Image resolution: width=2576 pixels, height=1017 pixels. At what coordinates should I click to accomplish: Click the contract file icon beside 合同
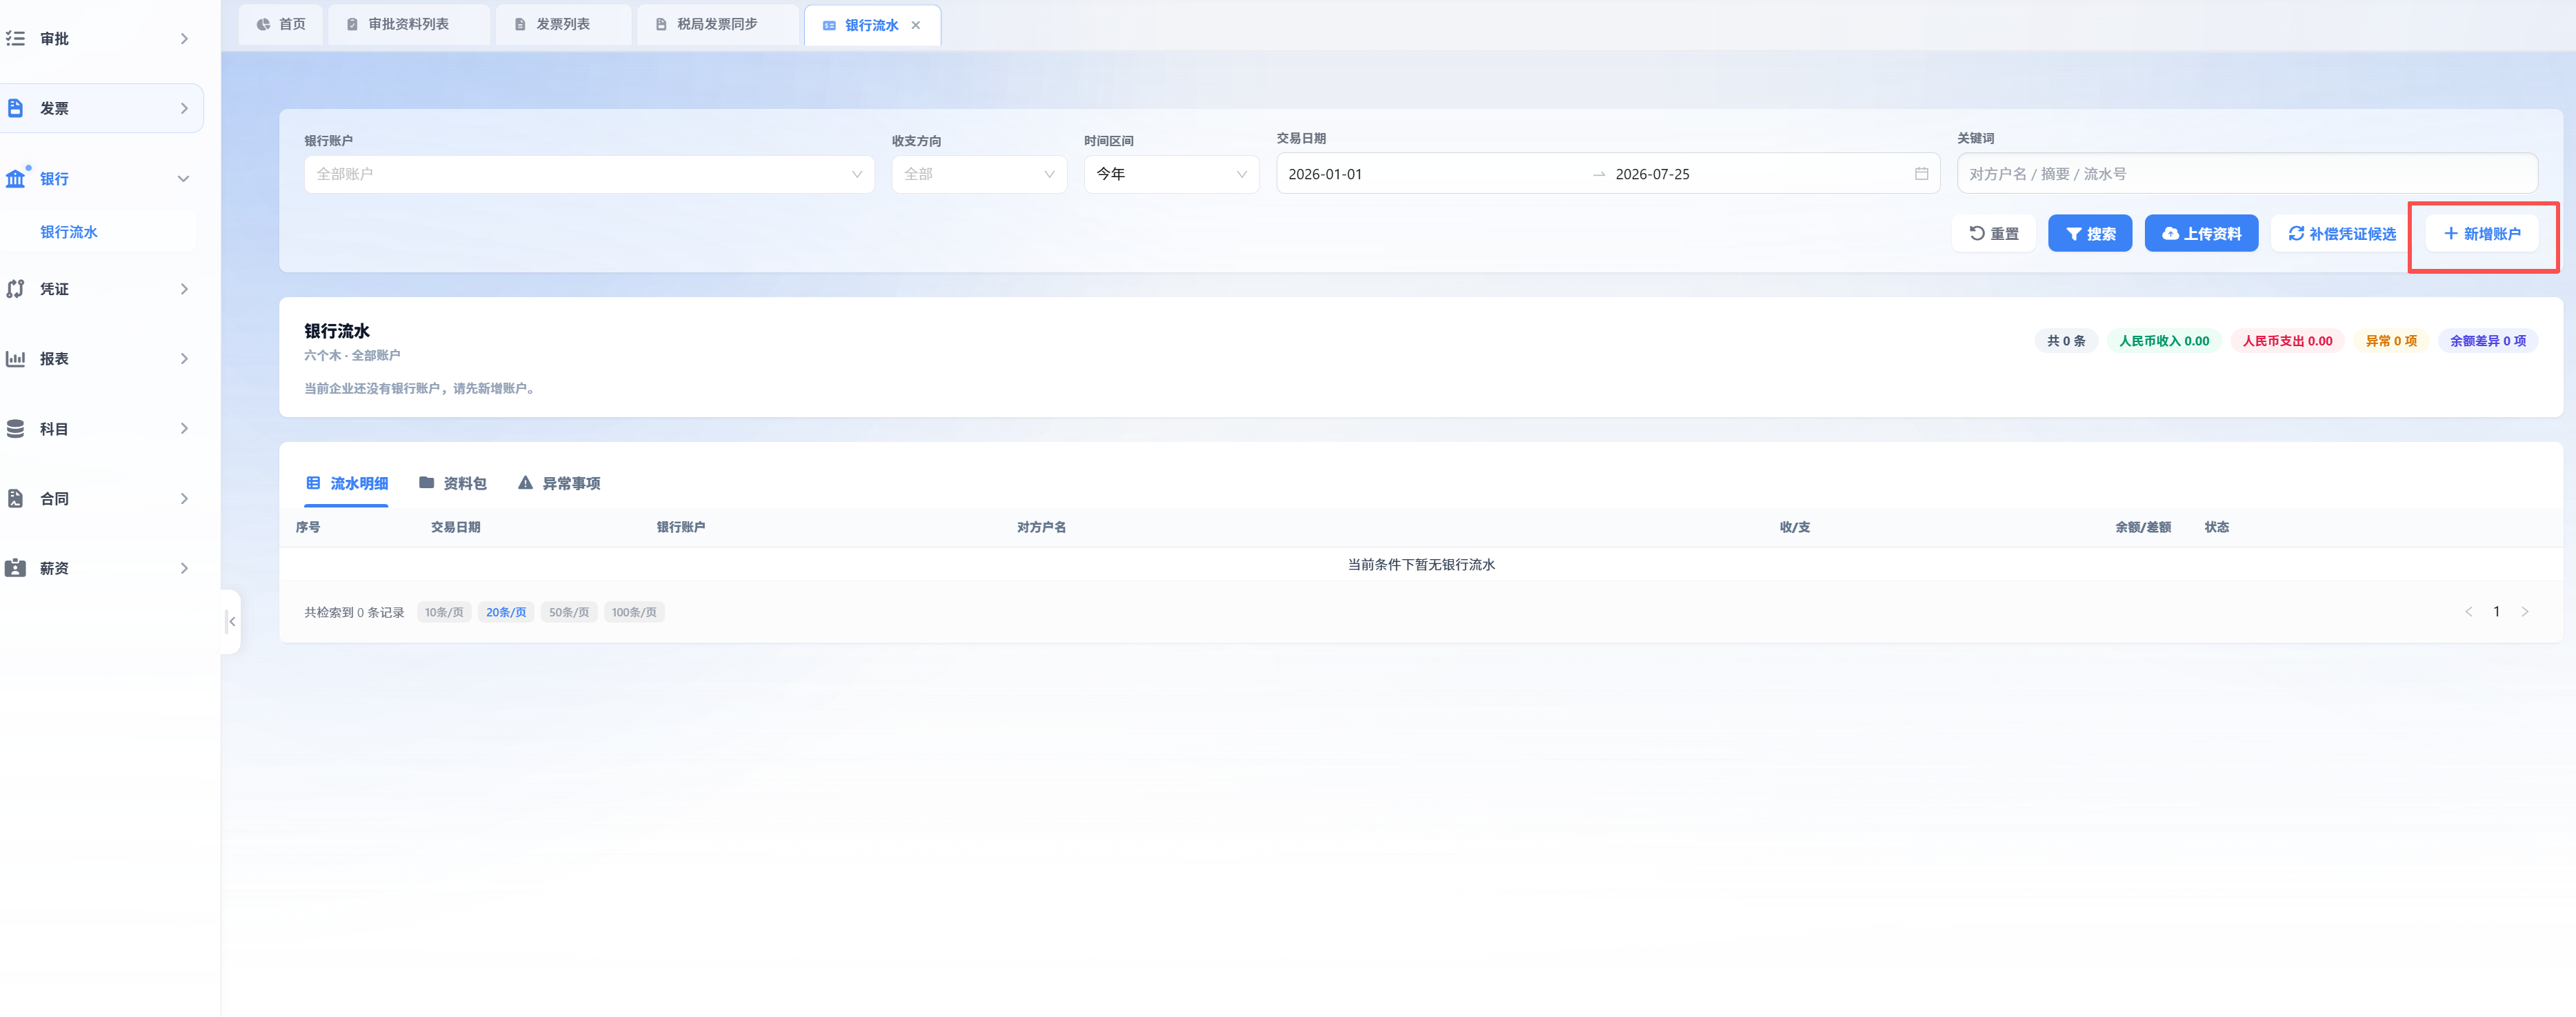pos(15,498)
